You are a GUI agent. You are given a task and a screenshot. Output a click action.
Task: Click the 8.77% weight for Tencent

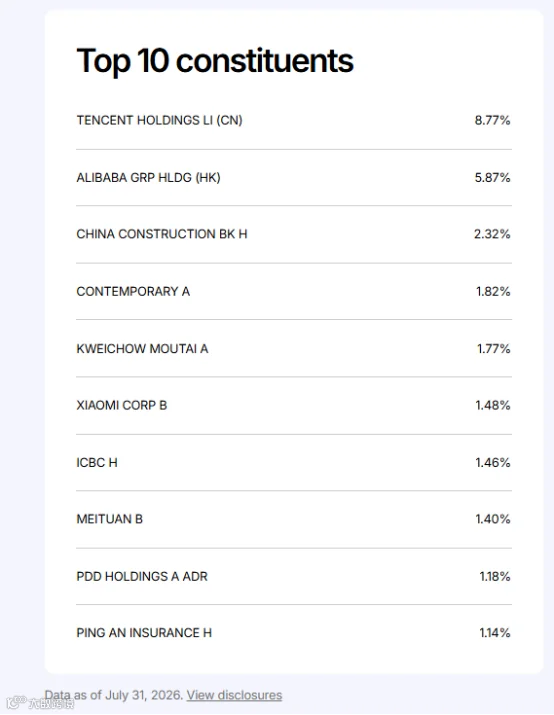(492, 120)
